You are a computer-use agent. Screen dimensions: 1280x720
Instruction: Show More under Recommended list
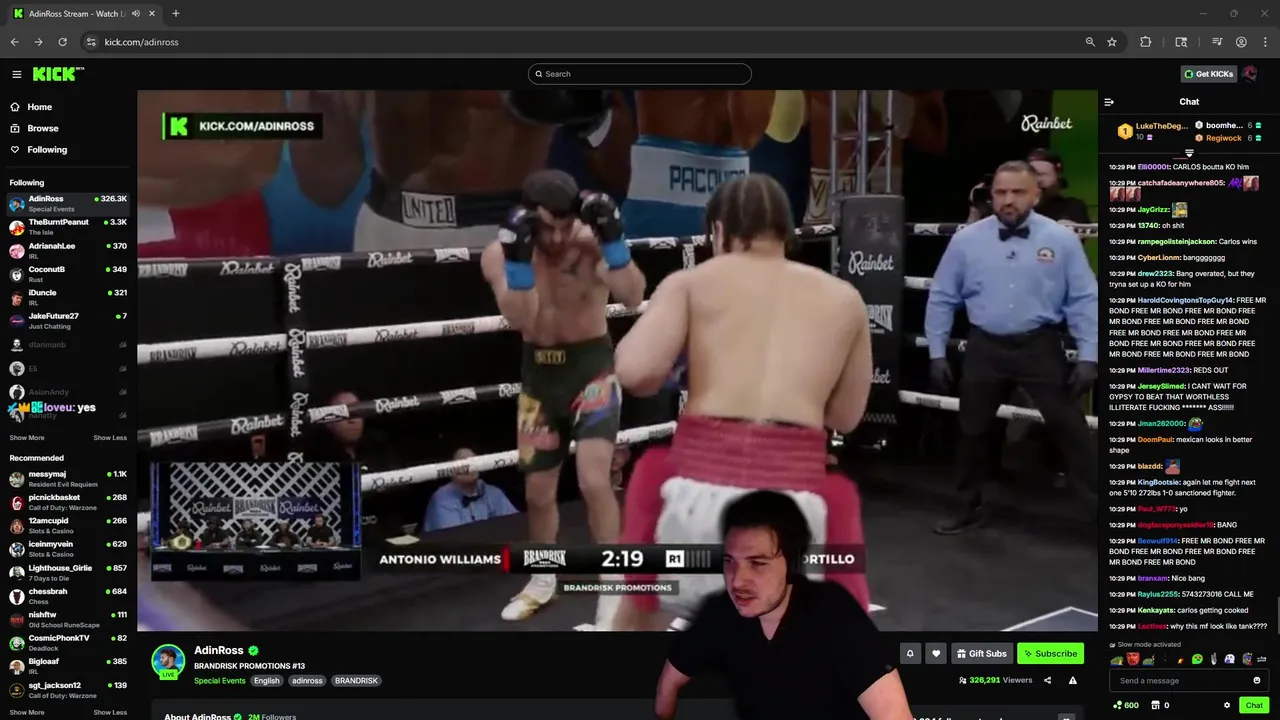(27, 713)
